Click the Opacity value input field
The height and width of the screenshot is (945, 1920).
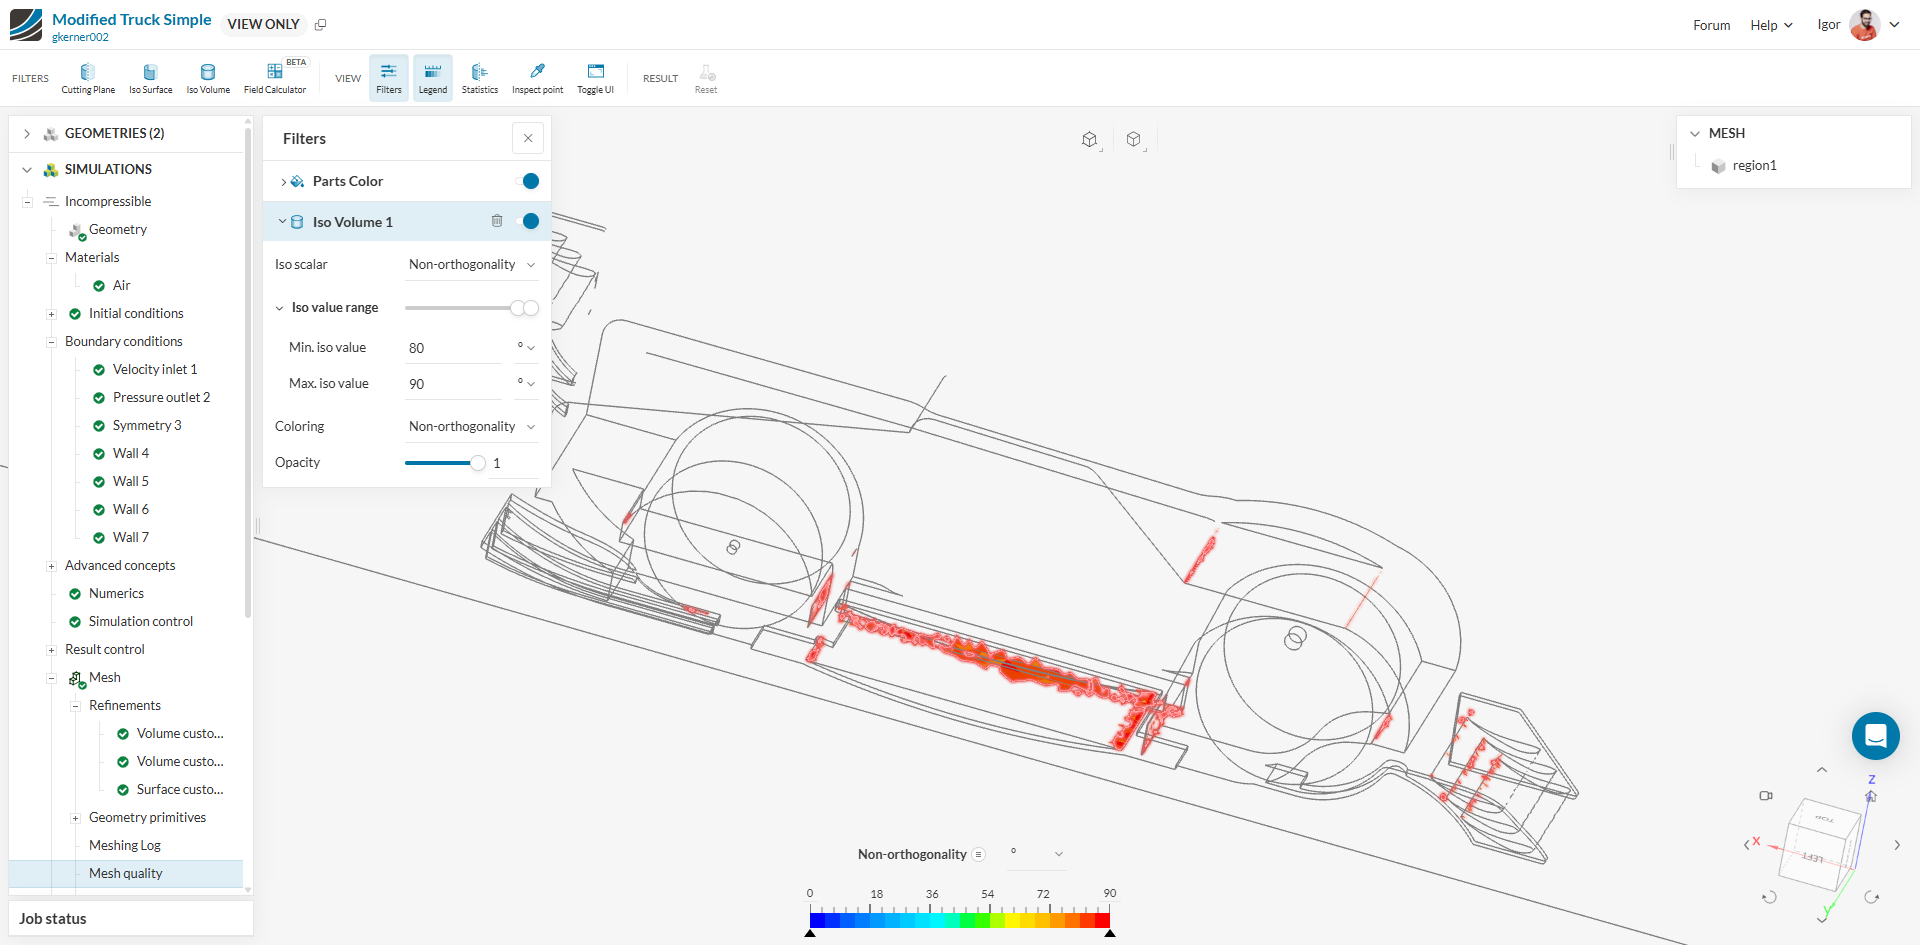(514, 463)
